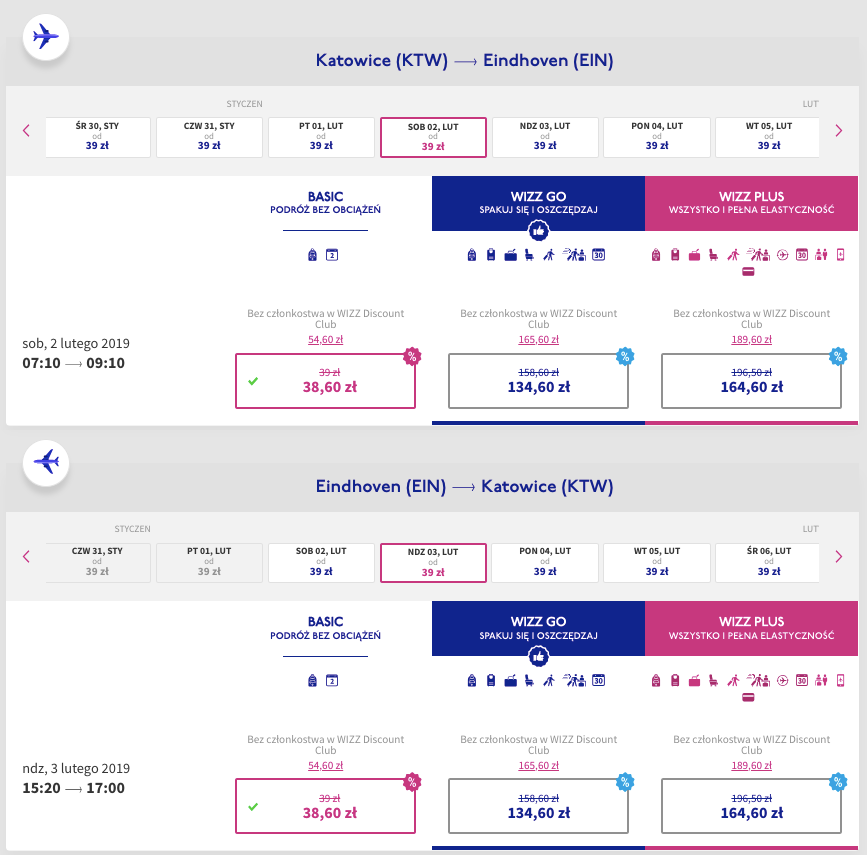Screen dimensions: 867x855
Task: Click the airplane icon above Katowice–Eindhoven flight
Action: tap(45, 36)
